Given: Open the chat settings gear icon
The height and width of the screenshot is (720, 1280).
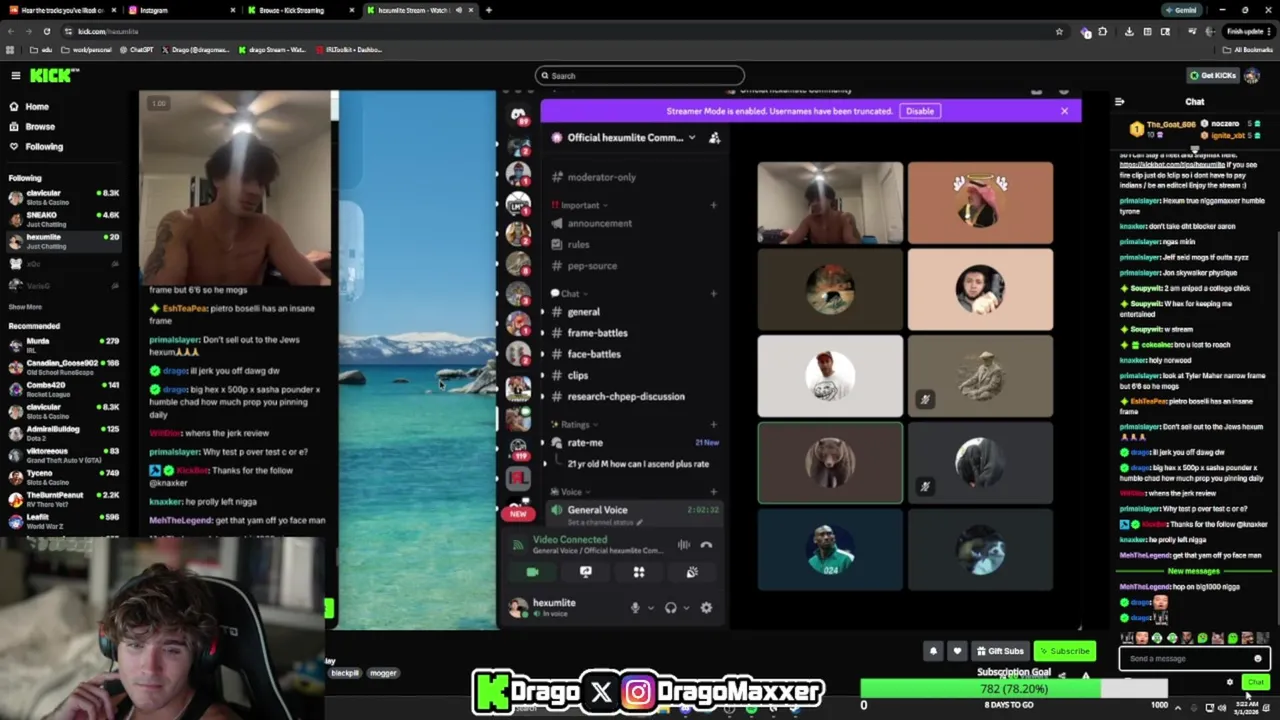Looking at the screenshot, I should [1230, 682].
